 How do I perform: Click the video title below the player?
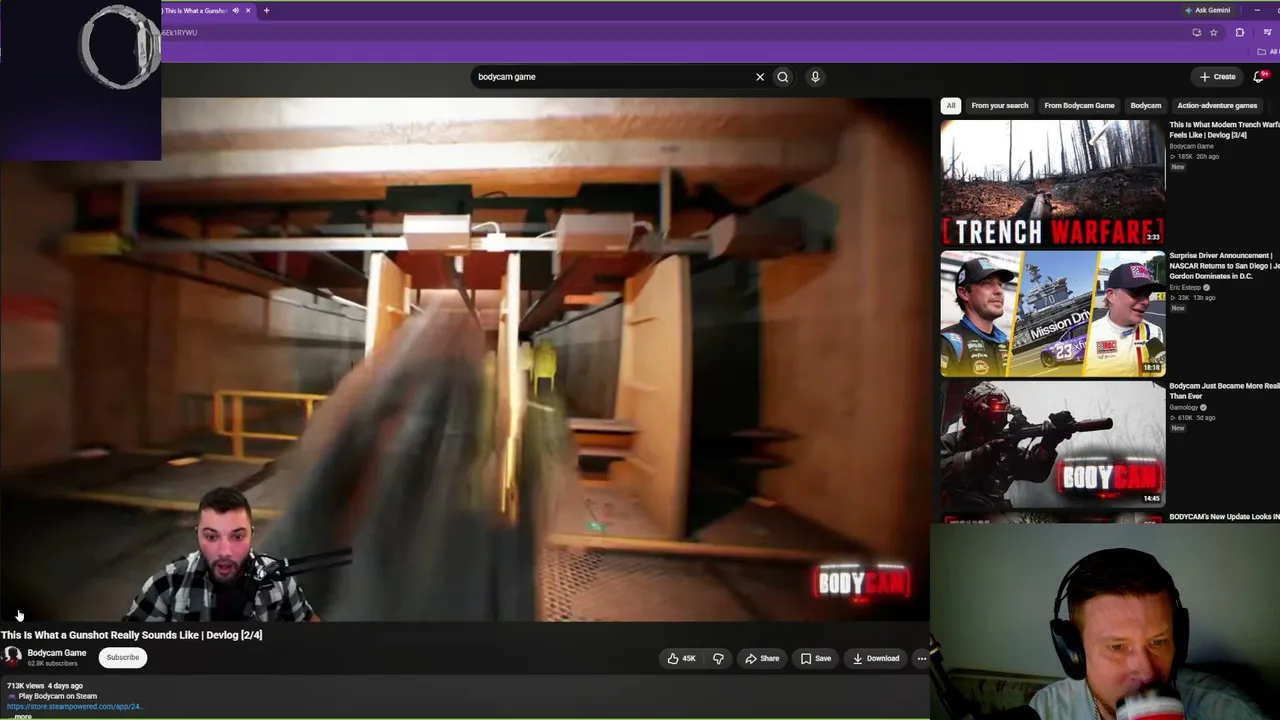(132, 635)
